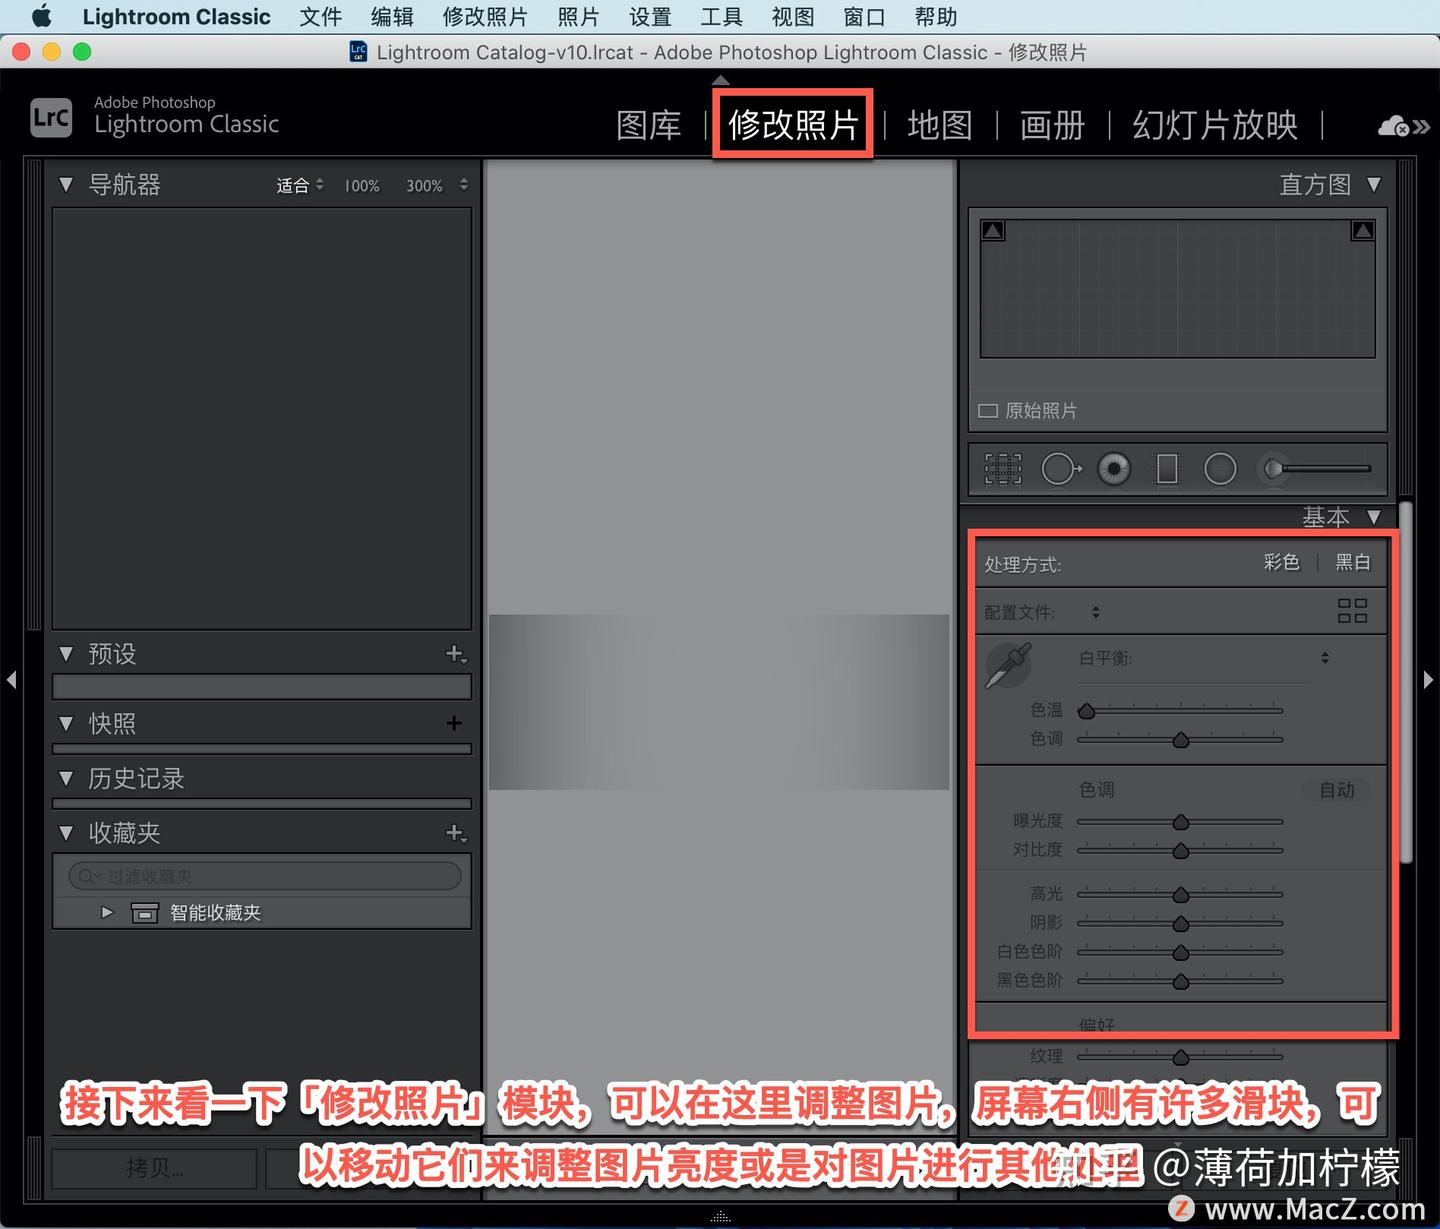This screenshot has height=1229, width=1440.
Task: Open the profile browser grid icon
Action: point(1352,611)
